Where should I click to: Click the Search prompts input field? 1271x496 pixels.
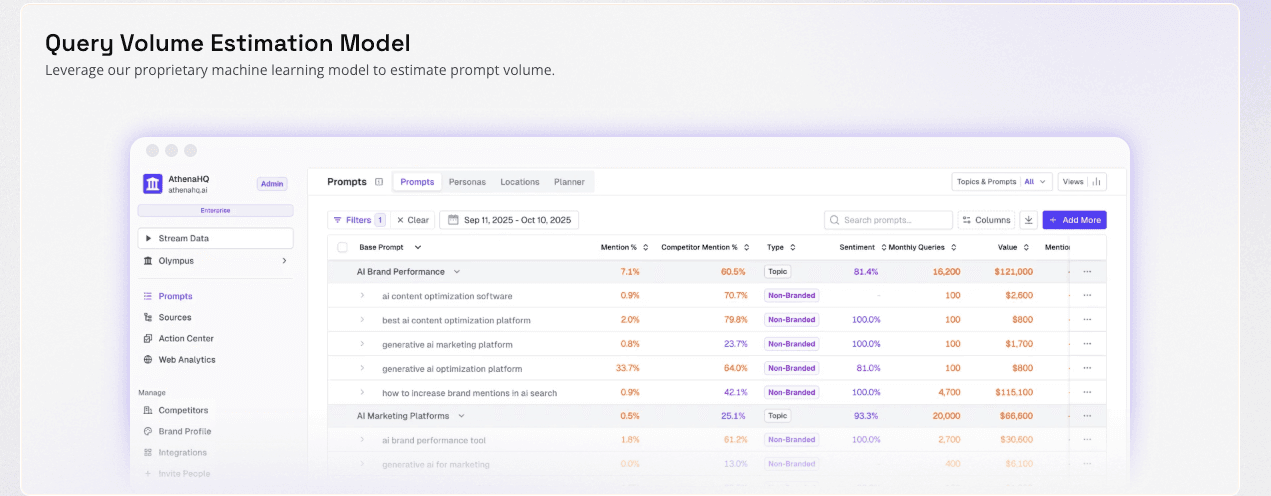click(888, 220)
